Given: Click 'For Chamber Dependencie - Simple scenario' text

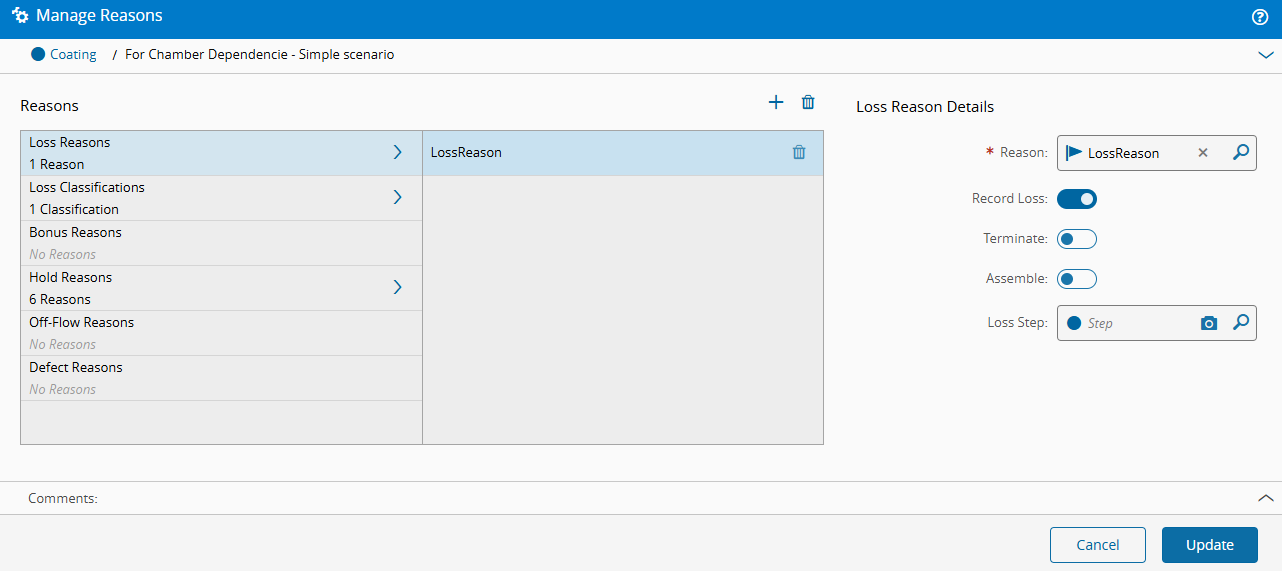Looking at the screenshot, I should click(x=259, y=55).
